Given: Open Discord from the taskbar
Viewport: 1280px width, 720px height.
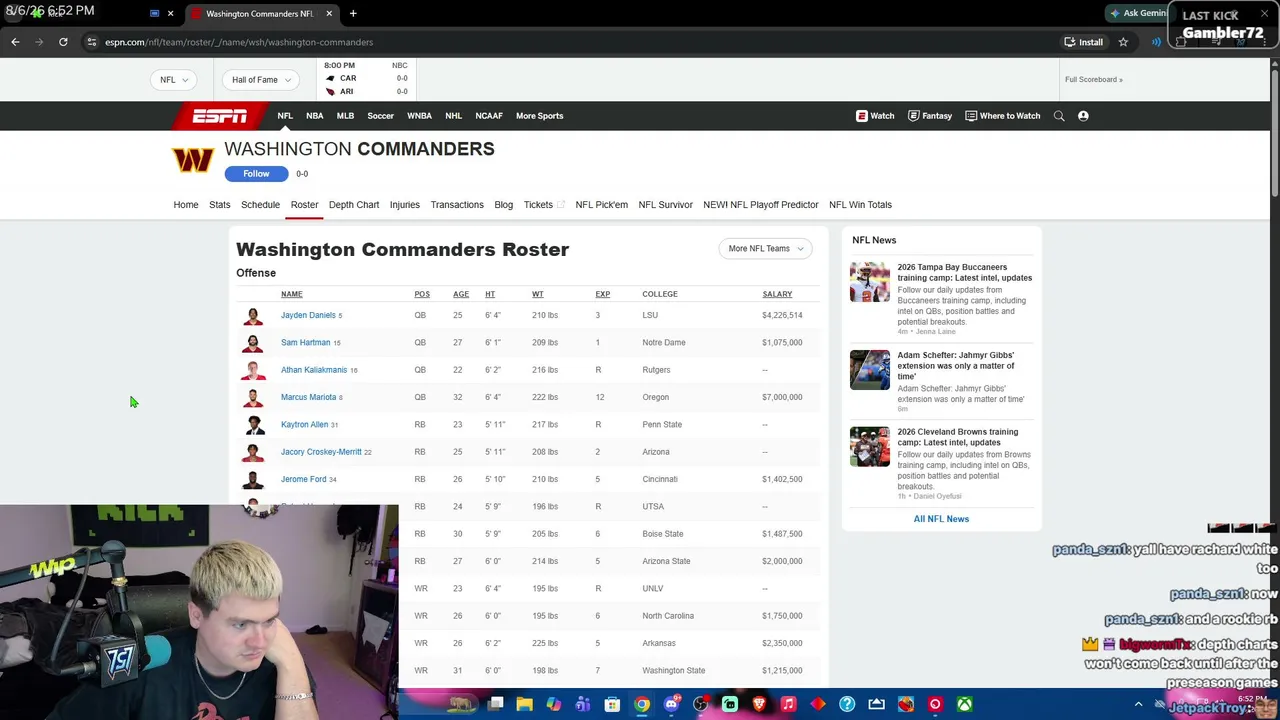Looking at the screenshot, I should (x=671, y=705).
